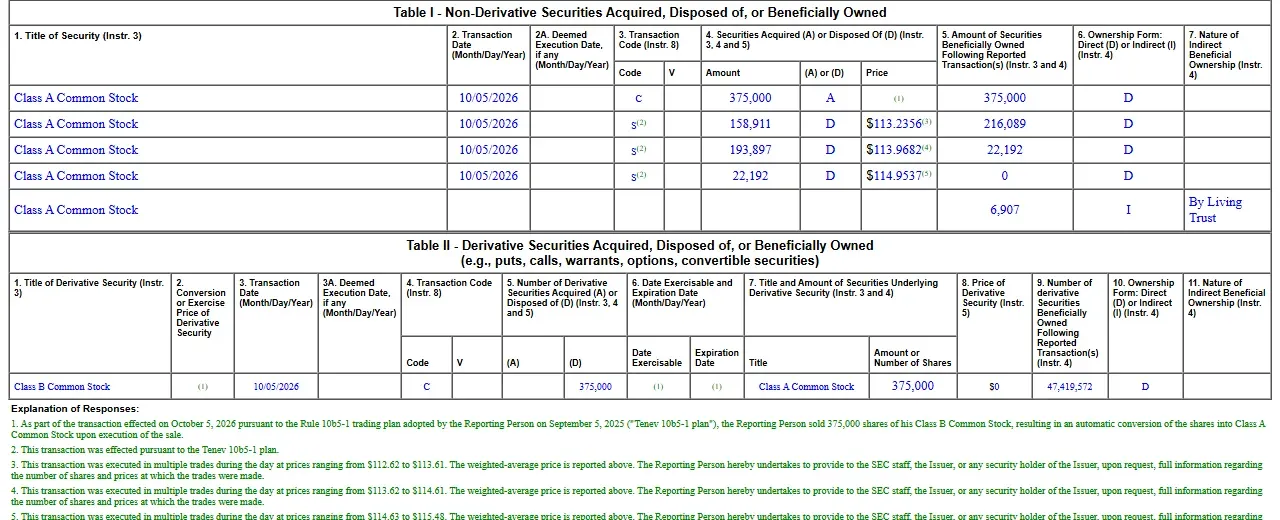Click transaction date in the 193,897 row
The height and width of the screenshot is (520, 1280).
[489, 150]
